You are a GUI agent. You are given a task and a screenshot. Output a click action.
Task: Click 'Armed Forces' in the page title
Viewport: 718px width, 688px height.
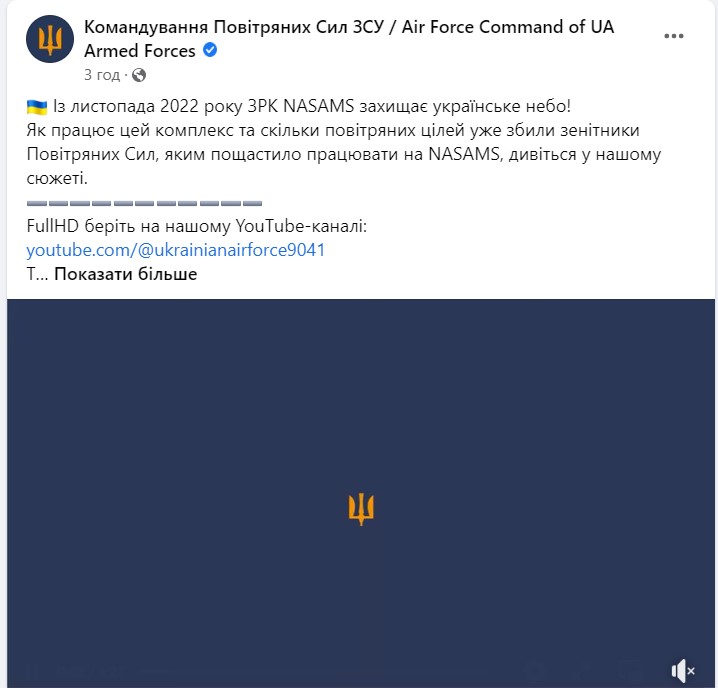140,51
